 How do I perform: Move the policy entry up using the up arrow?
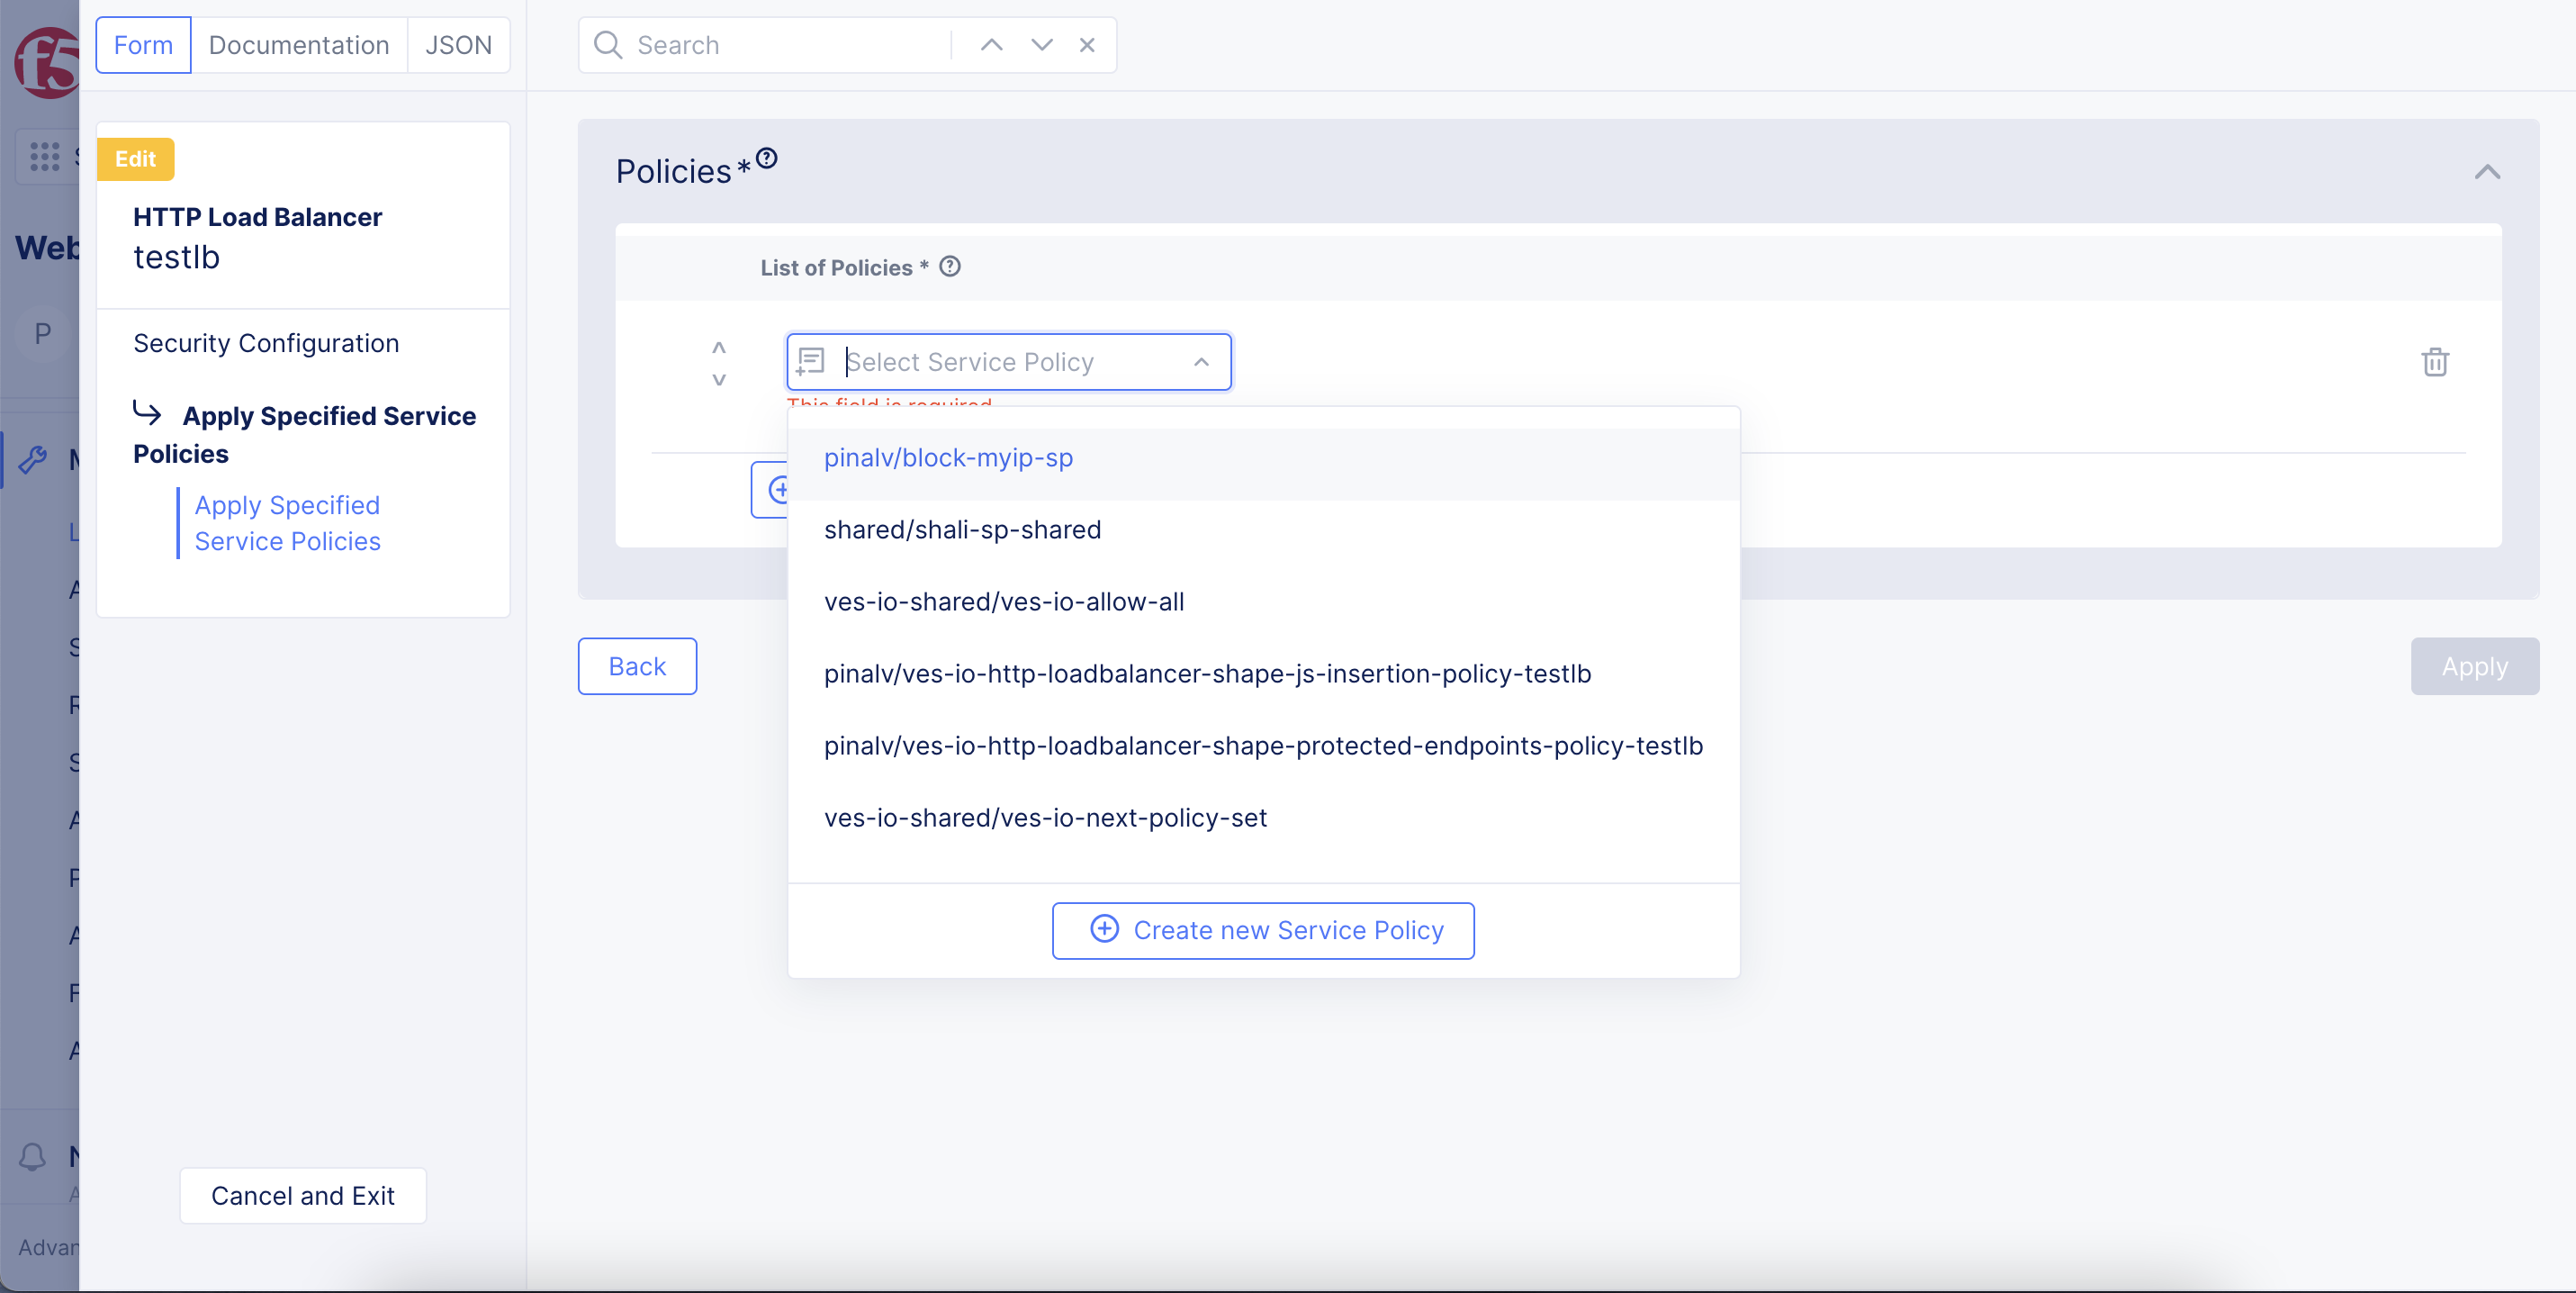(x=718, y=347)
